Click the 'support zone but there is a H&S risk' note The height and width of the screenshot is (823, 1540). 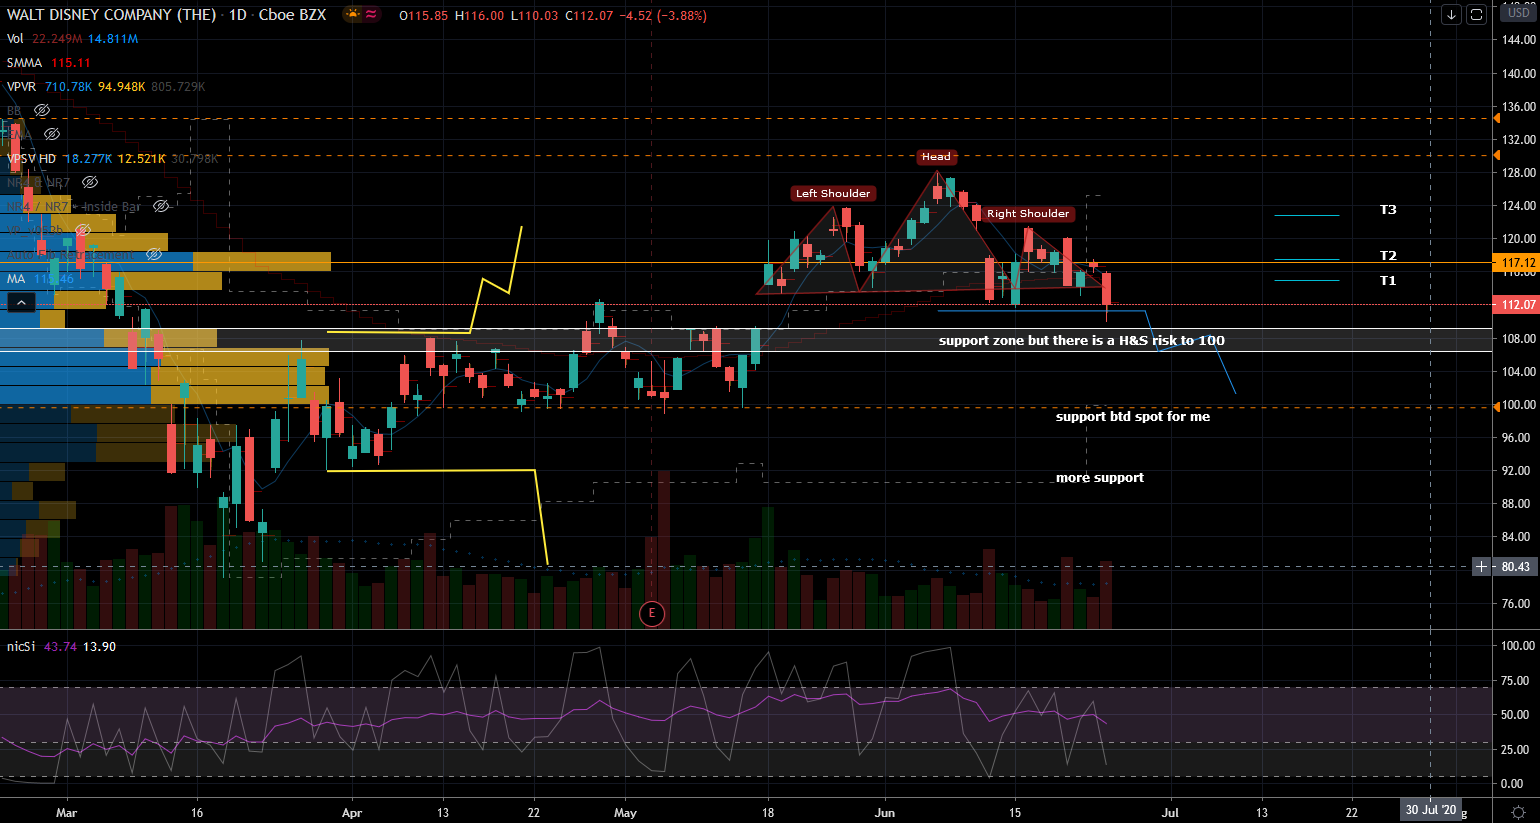click(1082, 341)
